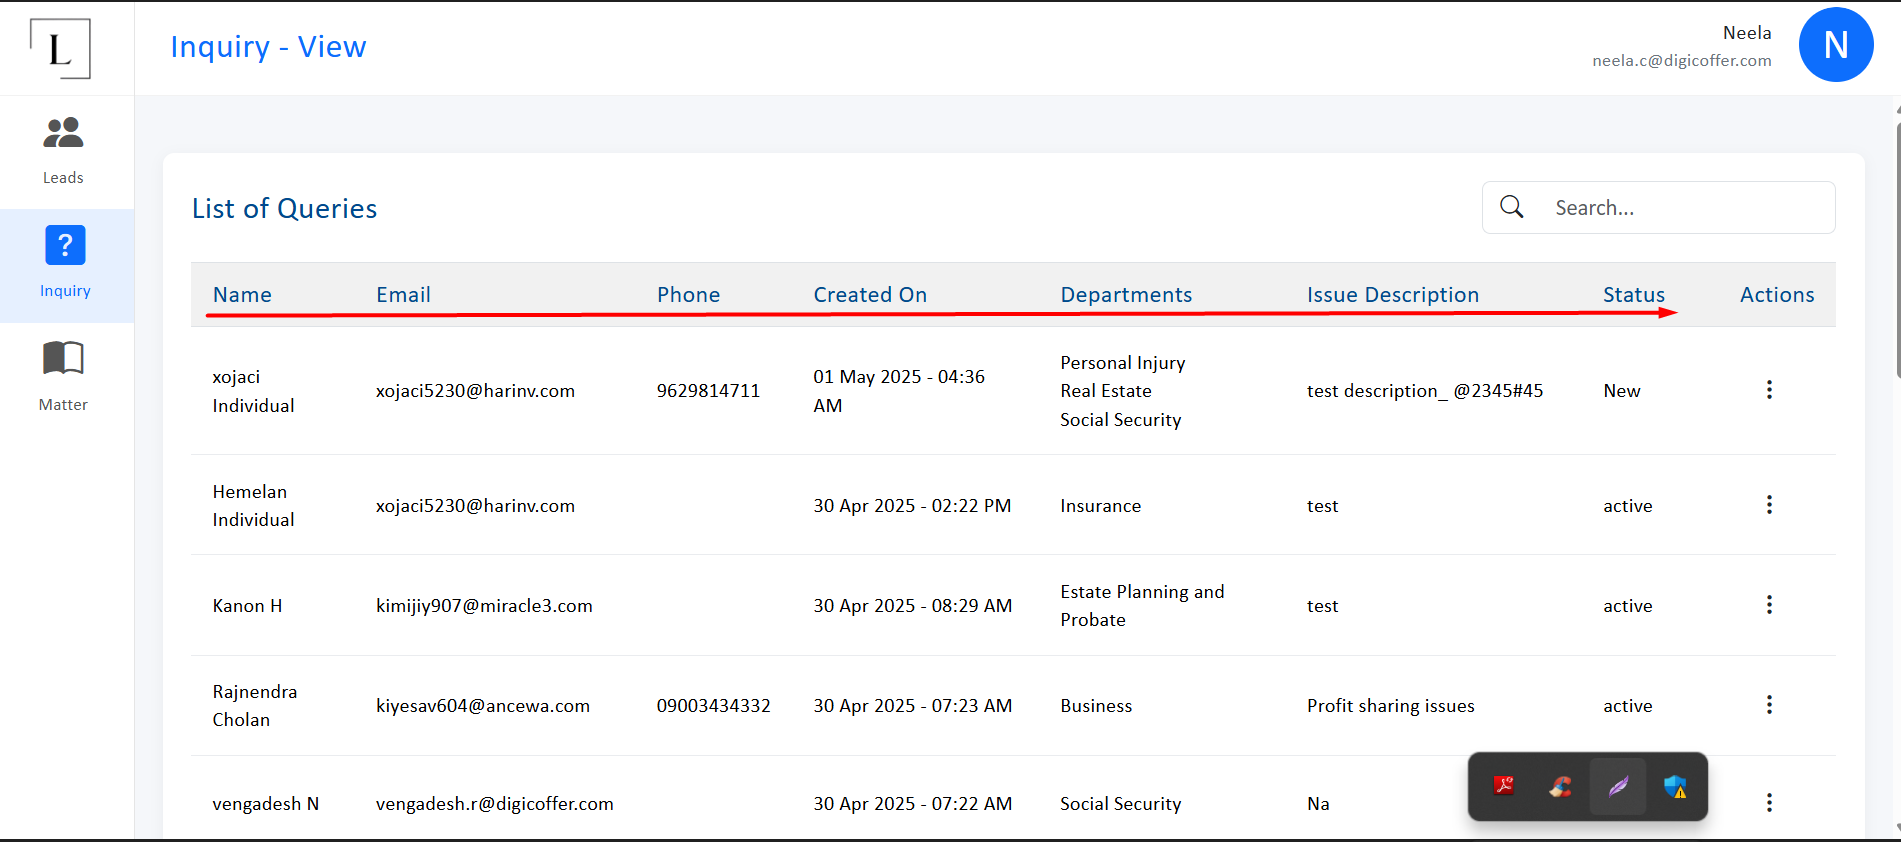Image resolution: width=1901 pixels, height=842 pixels.
Task: Sort by the Name column header
Action: (x=242, y=295)
